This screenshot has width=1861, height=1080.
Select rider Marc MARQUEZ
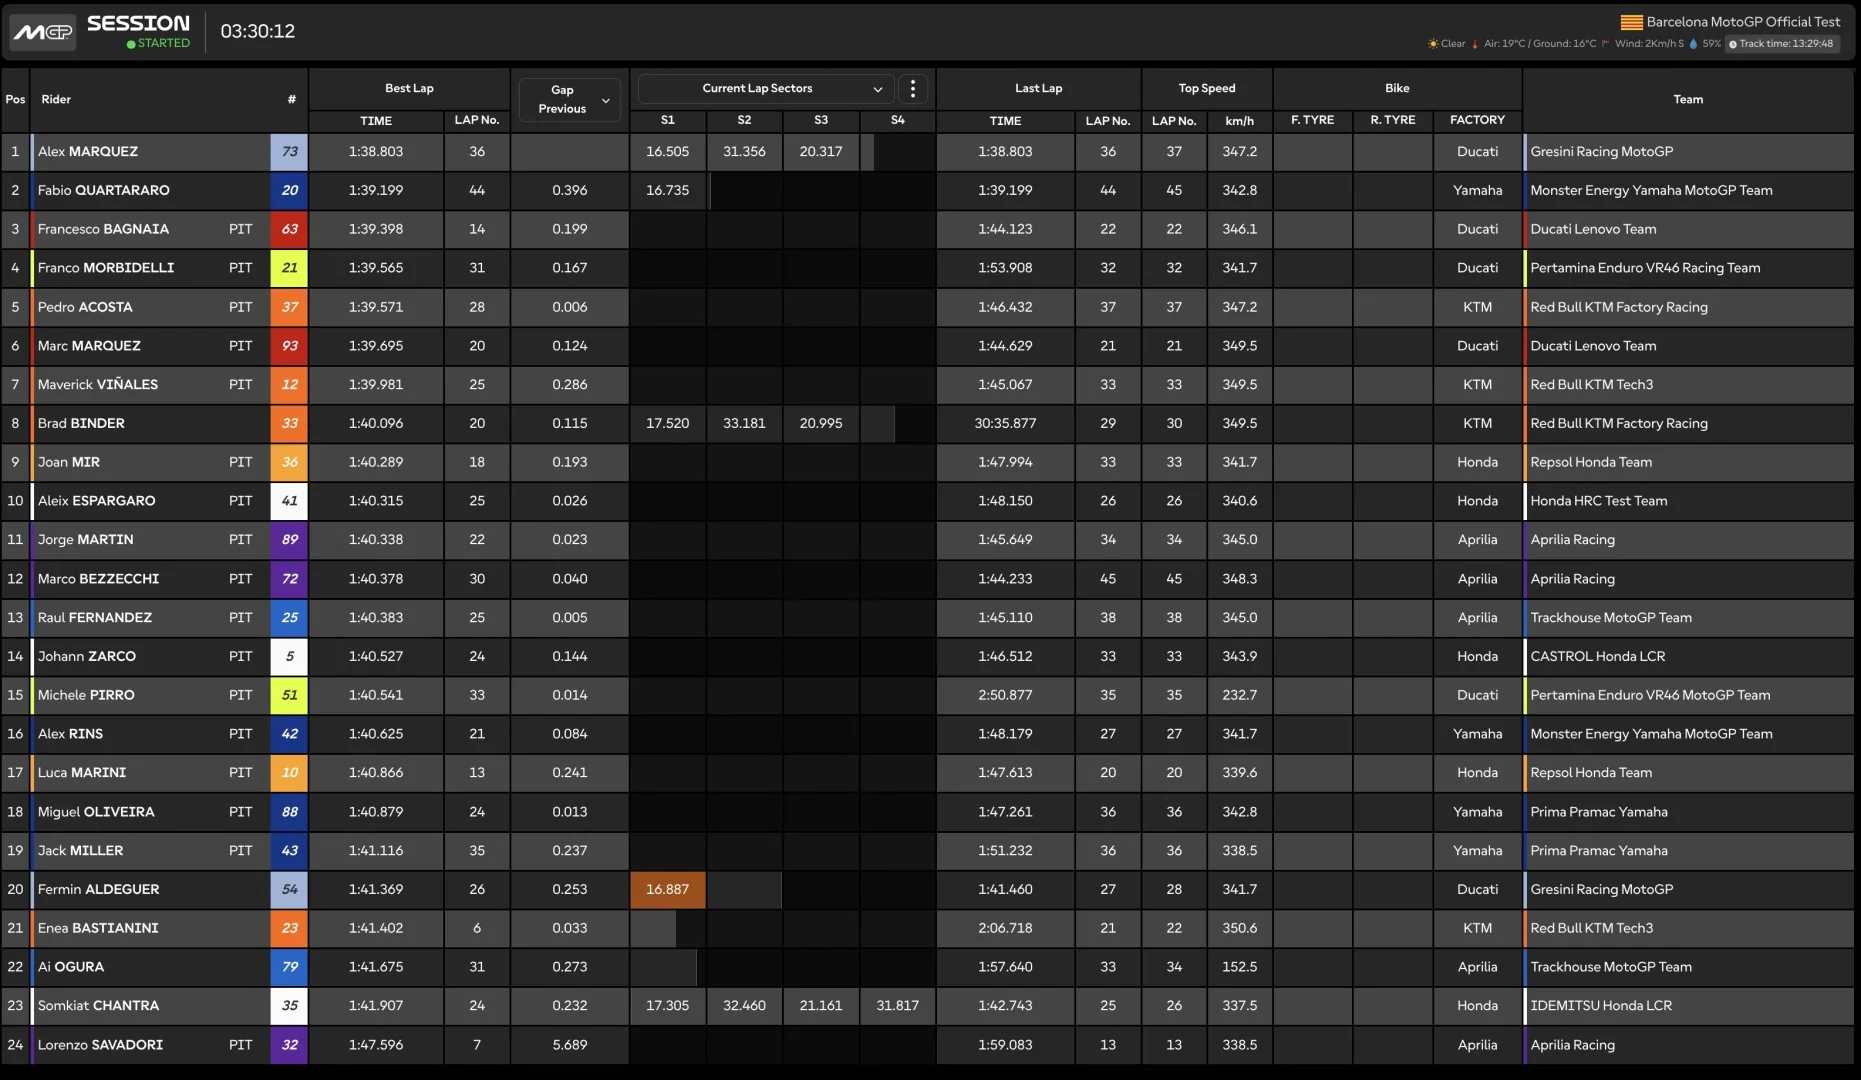click(x=89, y=346)
